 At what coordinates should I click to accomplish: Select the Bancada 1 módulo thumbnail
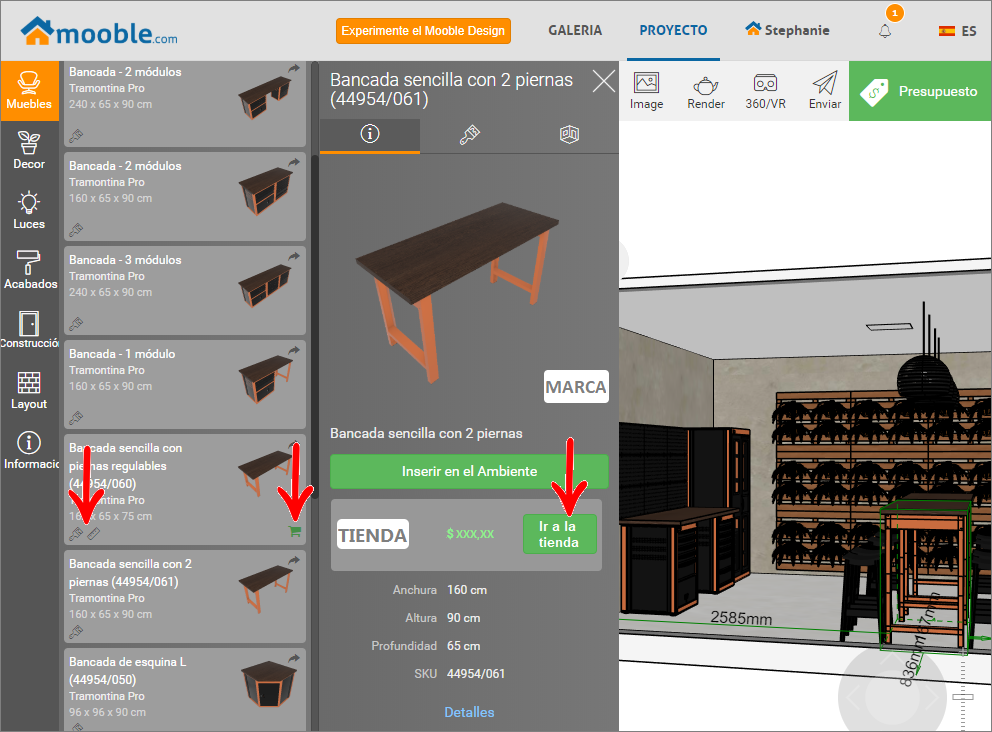point(266,378)
